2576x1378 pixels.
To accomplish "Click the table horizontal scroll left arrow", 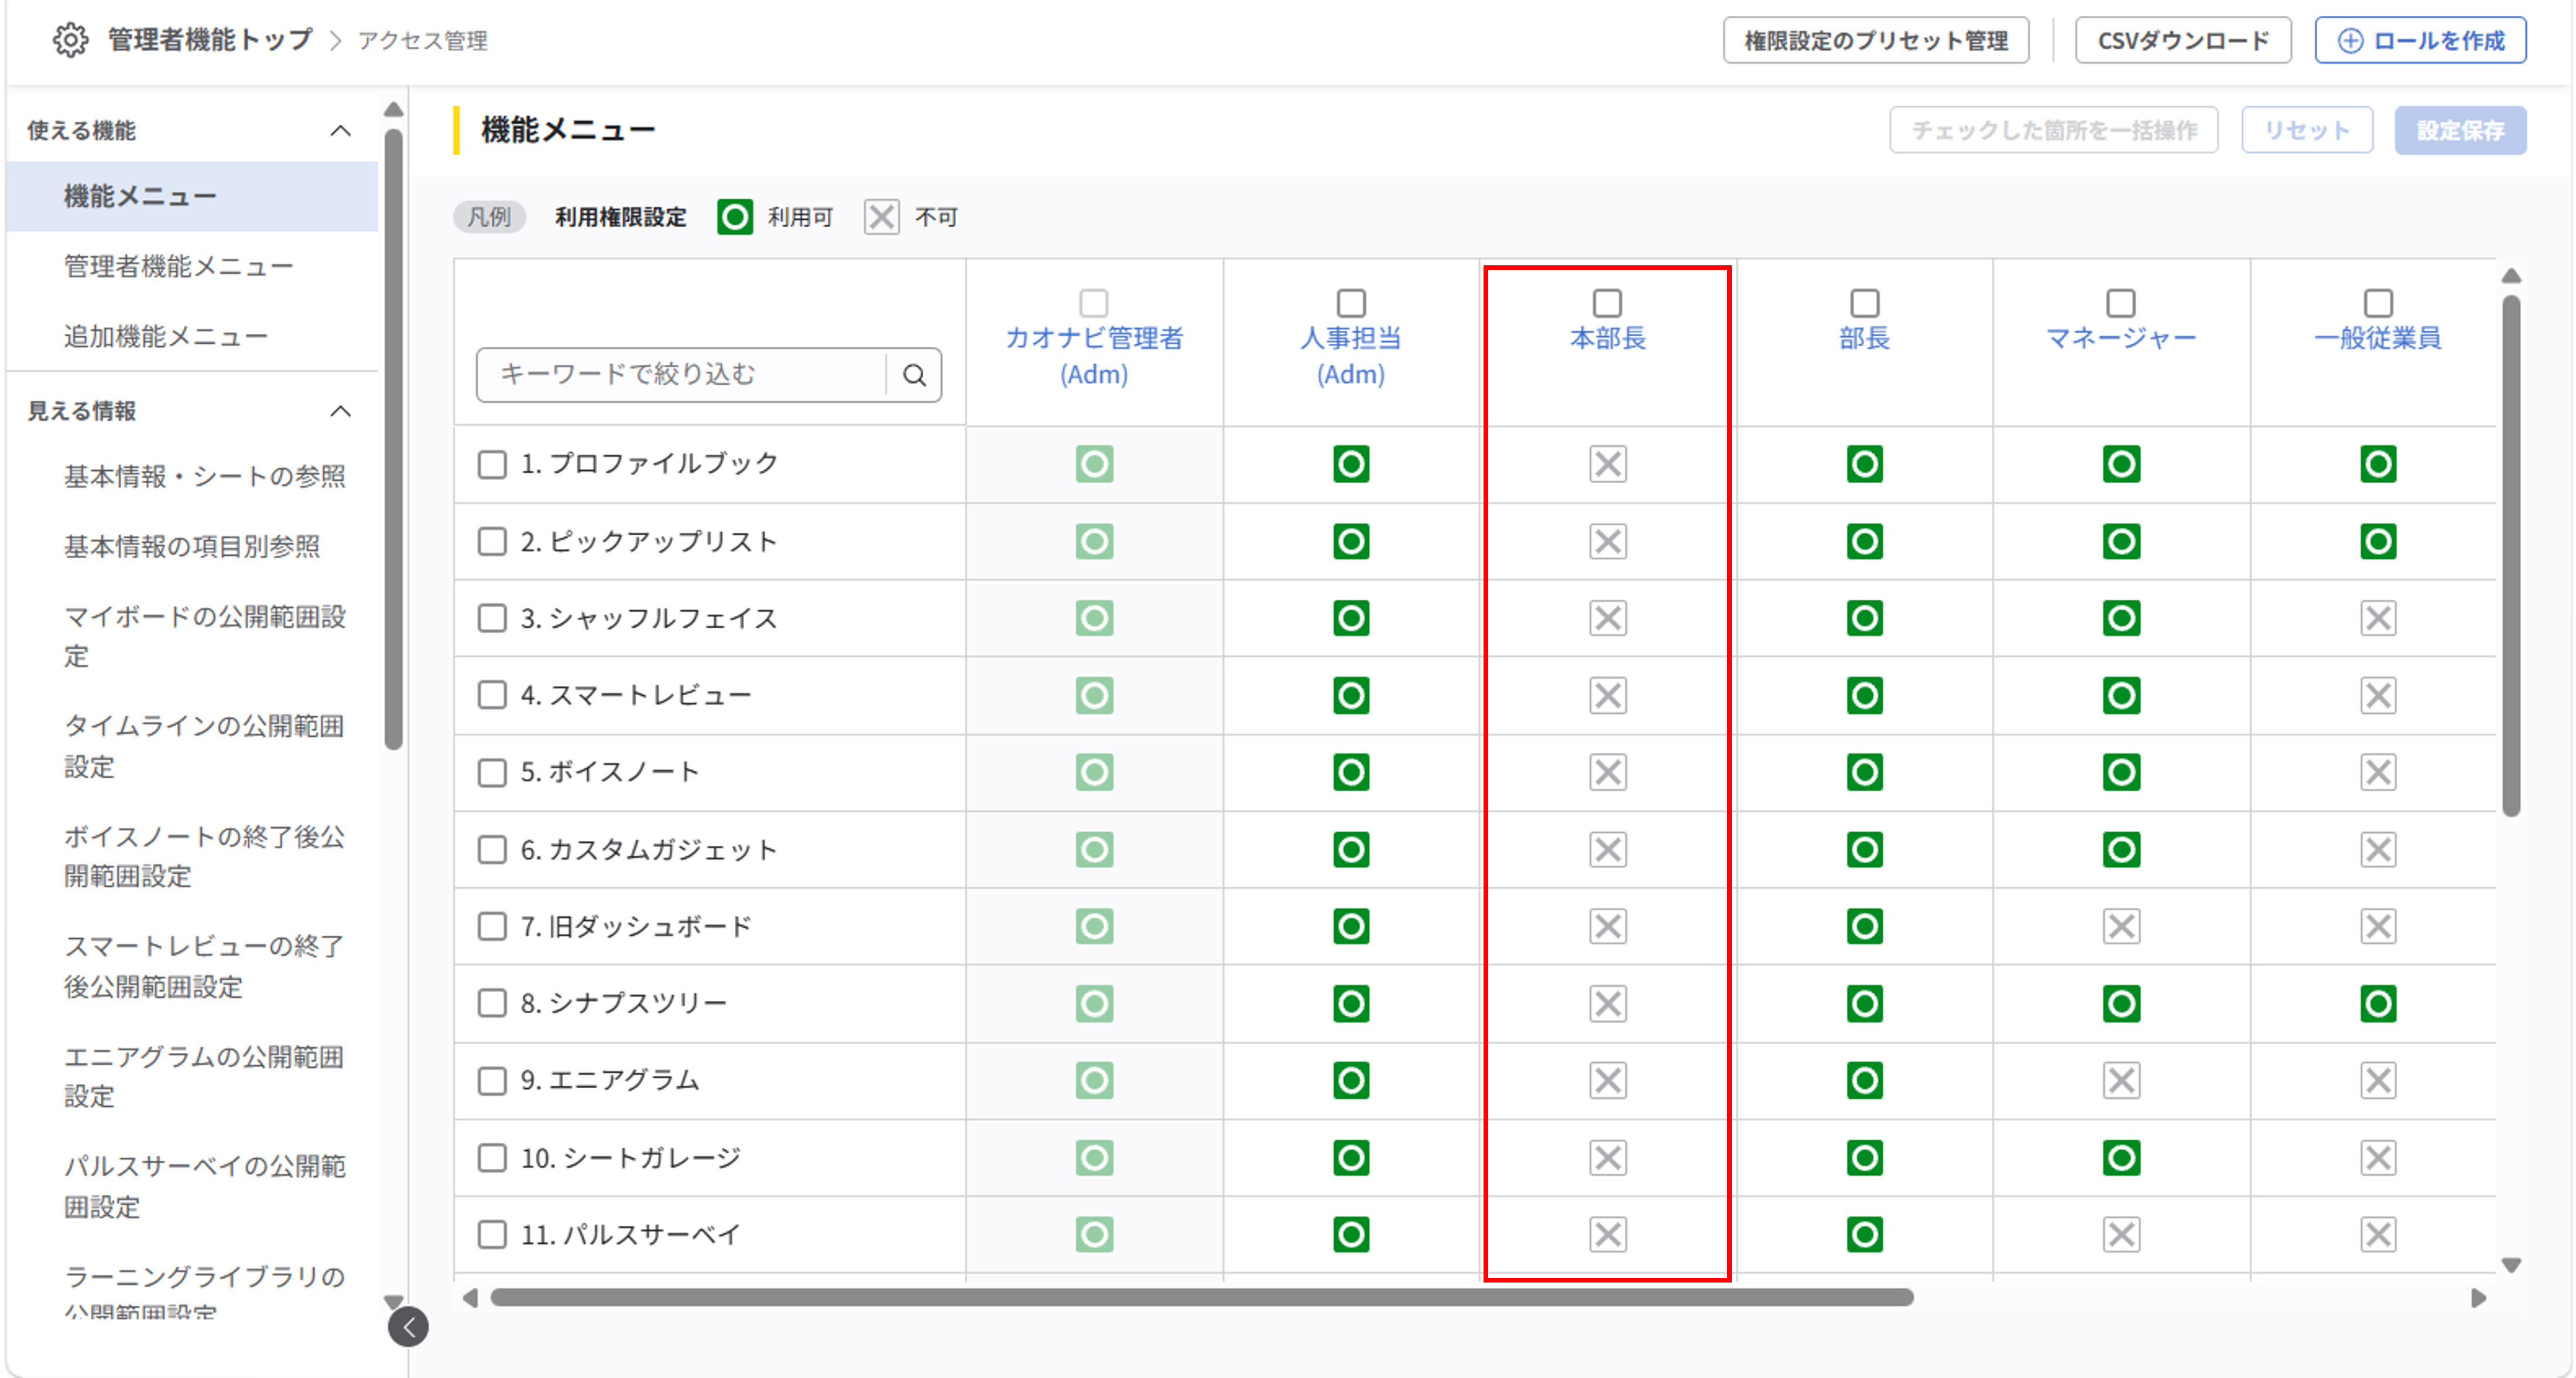I will [470, 1298].
